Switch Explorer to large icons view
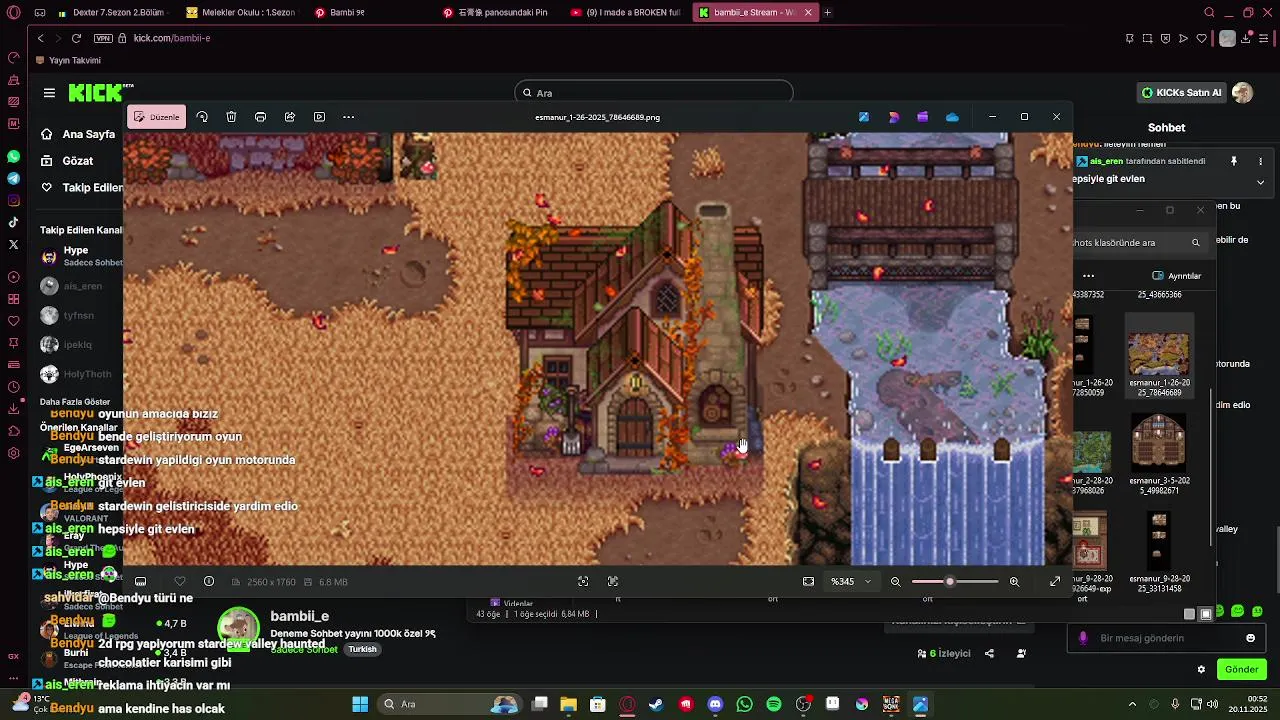The width and height of the screenshot is (1280, 720). pyautogui.click(x=1206, y=614)
